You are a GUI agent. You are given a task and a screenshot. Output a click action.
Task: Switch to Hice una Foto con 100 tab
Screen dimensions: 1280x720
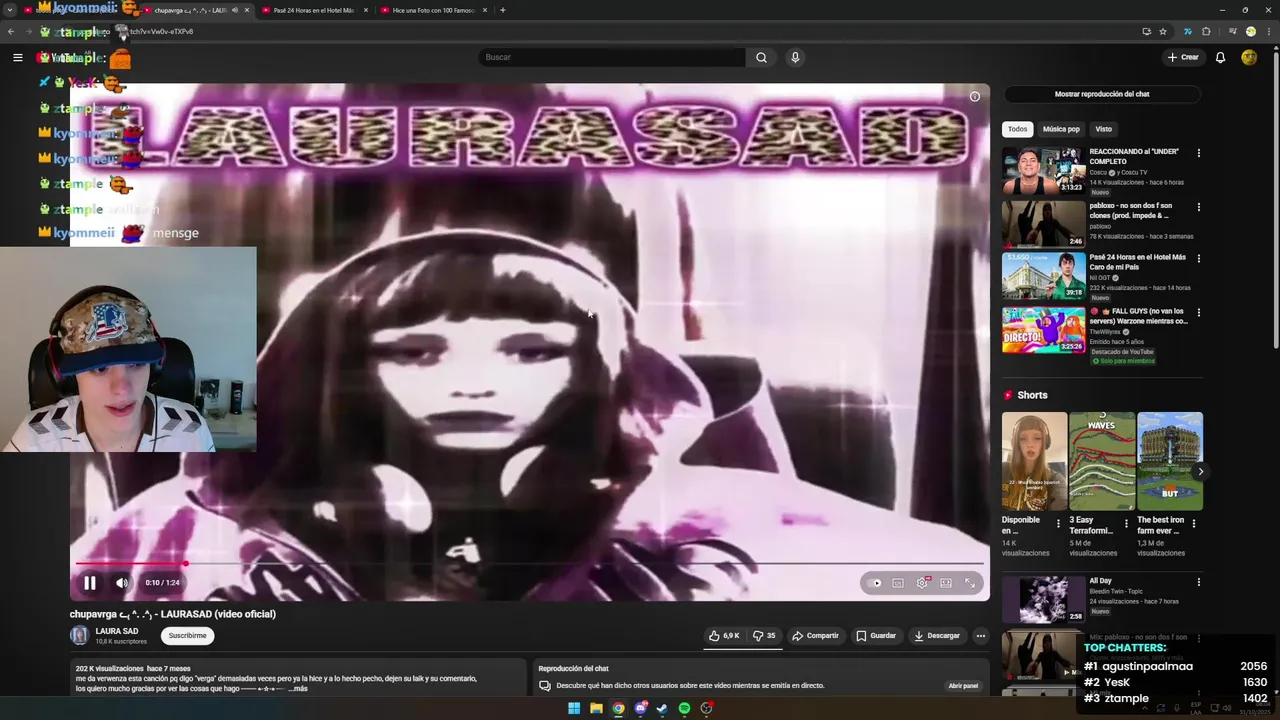tap(433, 10)
